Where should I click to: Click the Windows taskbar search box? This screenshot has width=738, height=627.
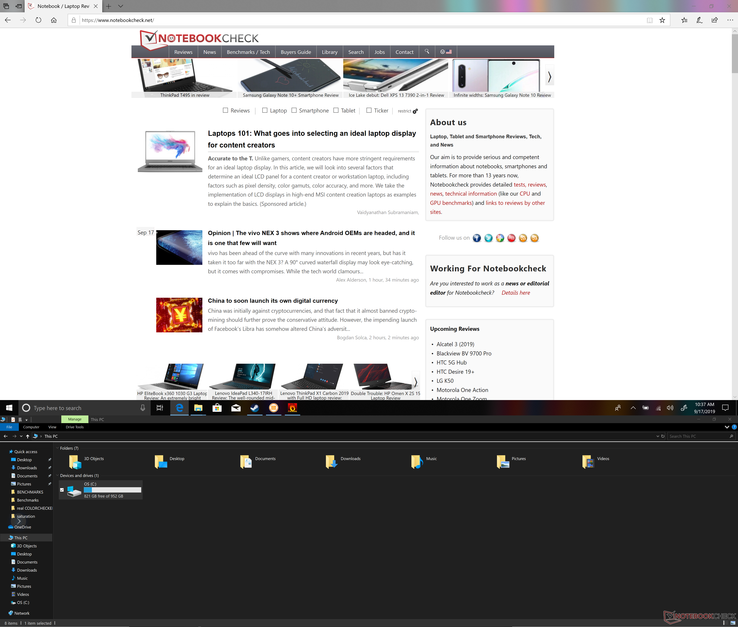click(x=84, y=408)
